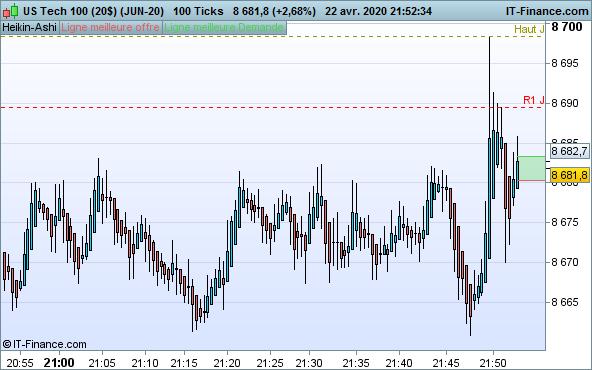
Task: Click the 8 675 price axis label
Action: pyautogui.click(x=565, y=222)
